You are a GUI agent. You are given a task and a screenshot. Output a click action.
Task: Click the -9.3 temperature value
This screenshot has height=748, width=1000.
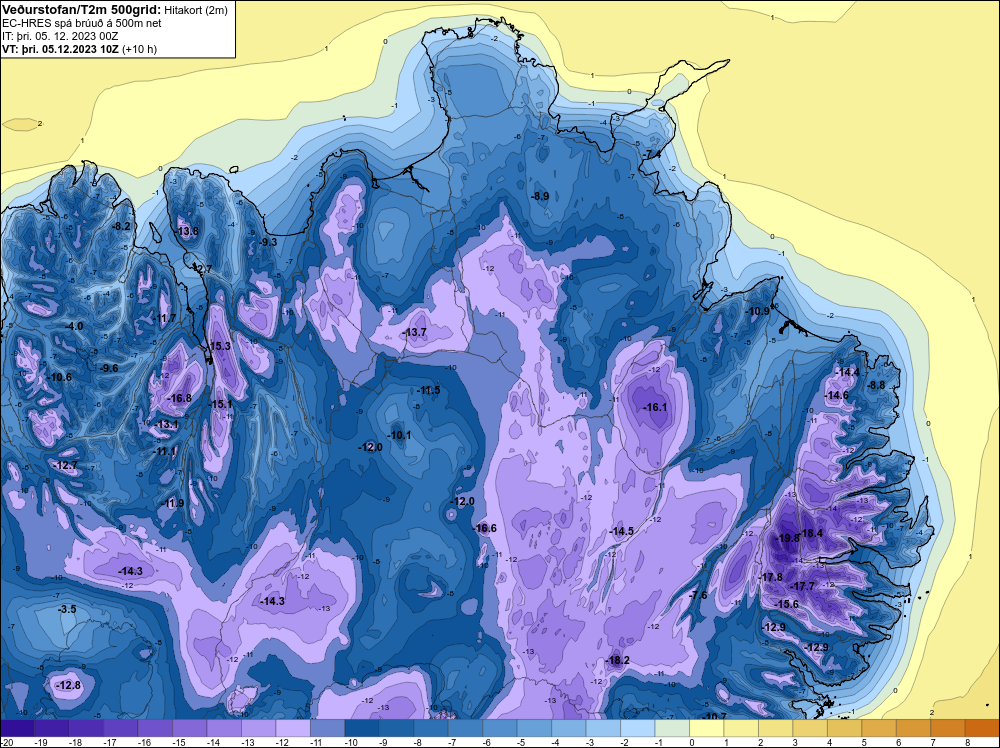coord(267,242)
